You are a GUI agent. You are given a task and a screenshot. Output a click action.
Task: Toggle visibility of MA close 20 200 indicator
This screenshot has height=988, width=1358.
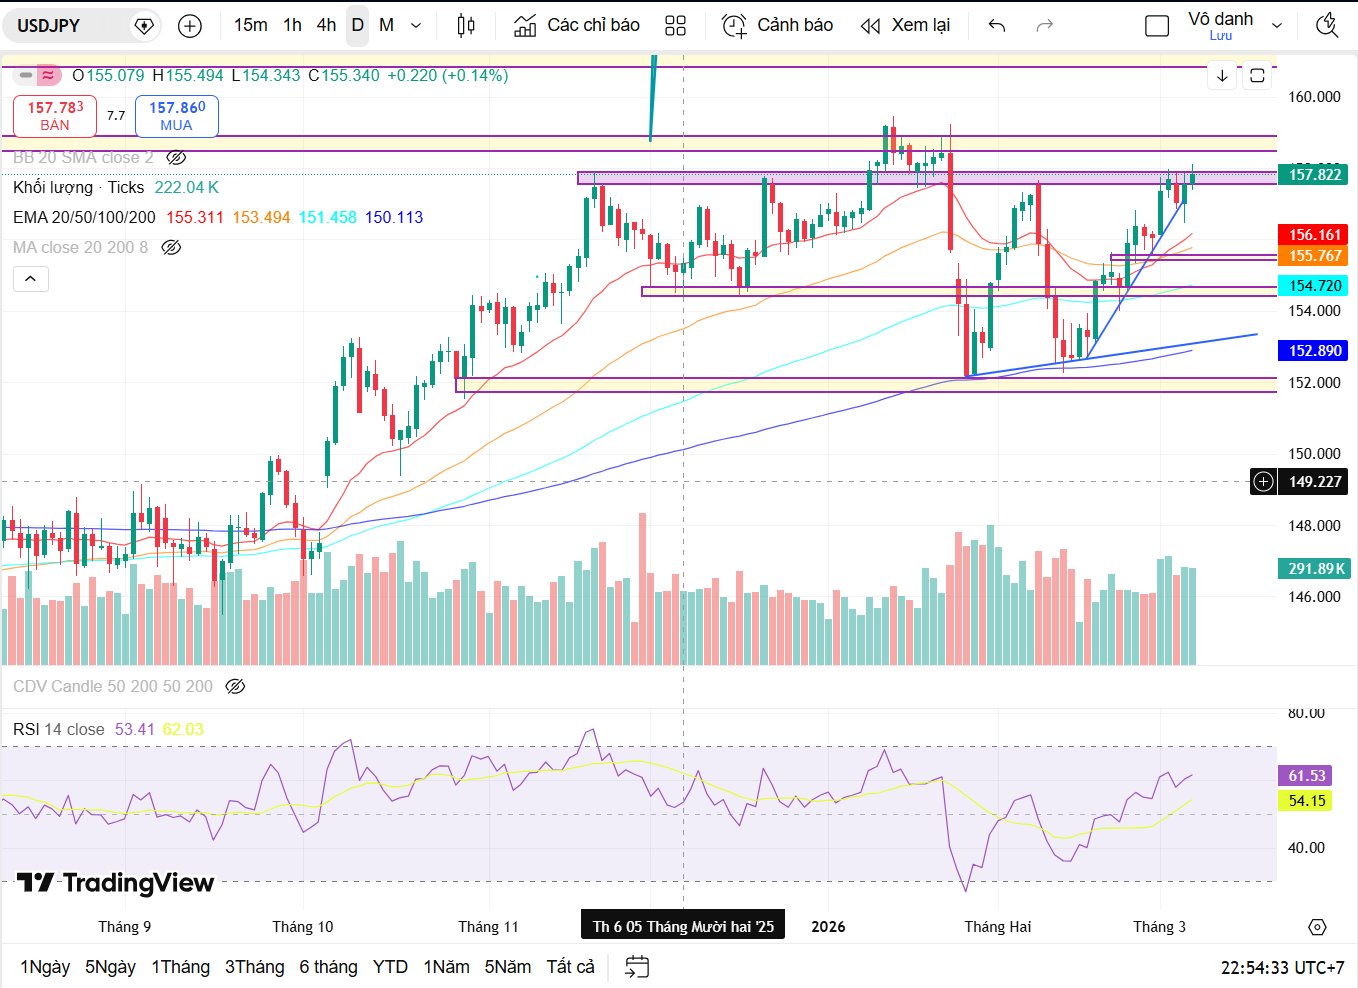tap(171, 248)
